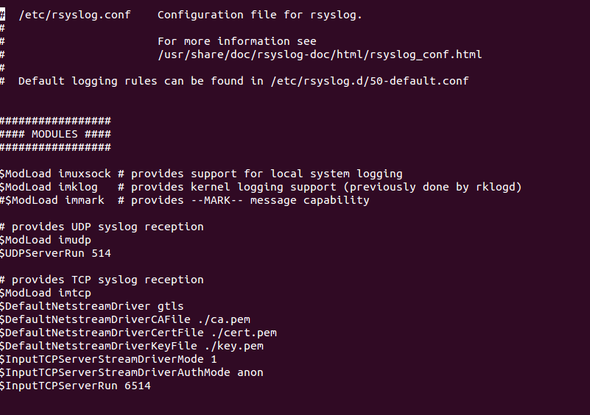
Task: Click the $InputTCPServerRun 6514 port value
Action: [137, 386]
